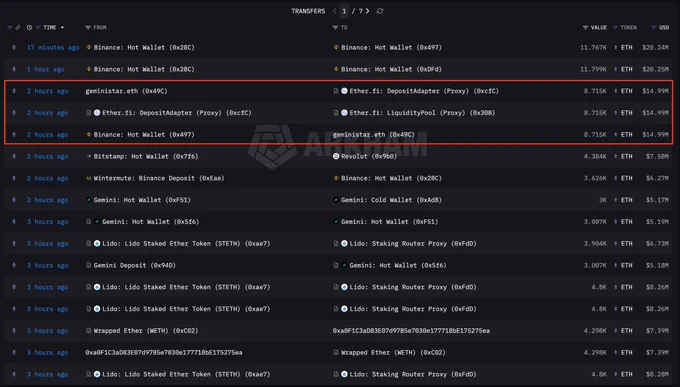Toggle the TIME sort arrow
The height and width of the screenshot is (387, 680).
(62, 27)
